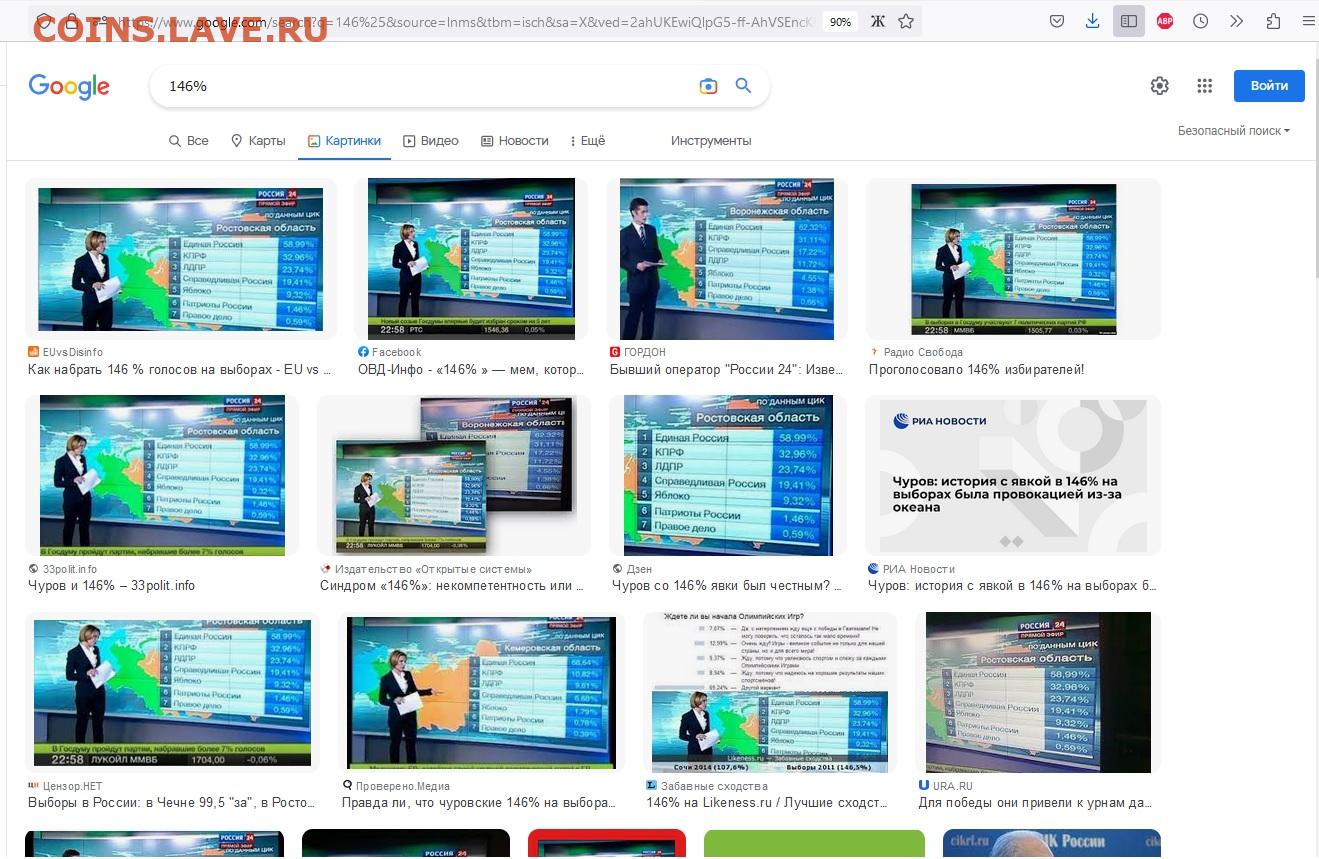This screenshot has width=1319, height=859.
Task: Open URA.RU image thumbnail
Action: [x=1038, y=693]
